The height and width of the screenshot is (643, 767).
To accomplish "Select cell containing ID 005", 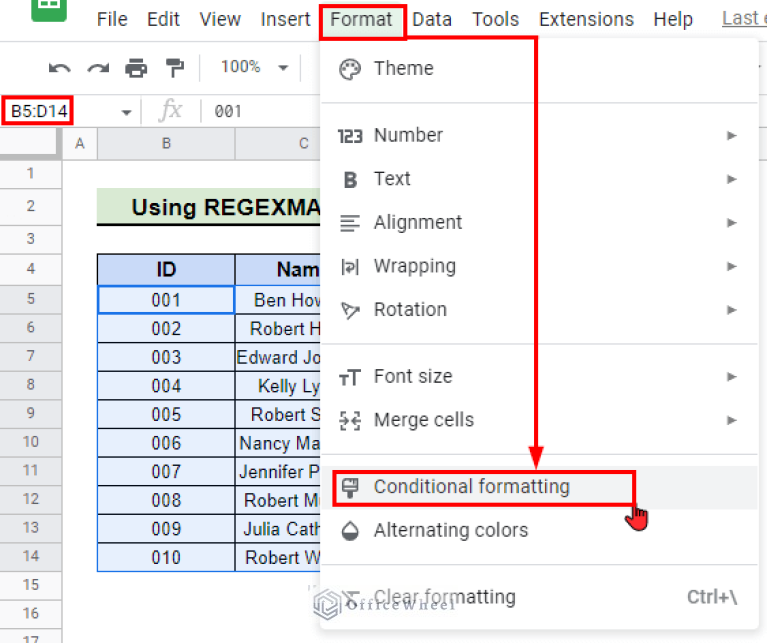I will [166, 415].
